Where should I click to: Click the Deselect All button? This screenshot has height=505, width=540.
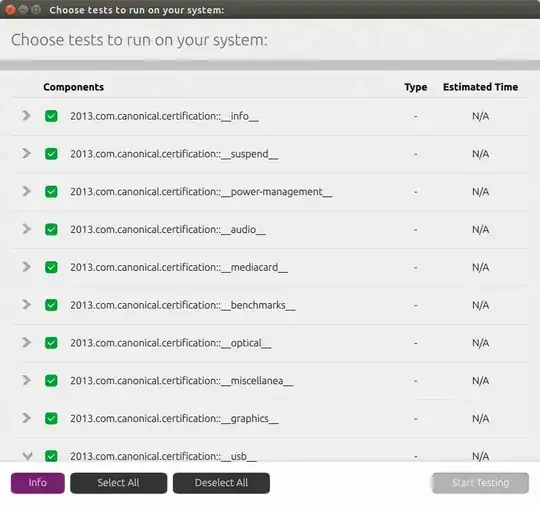221,483
